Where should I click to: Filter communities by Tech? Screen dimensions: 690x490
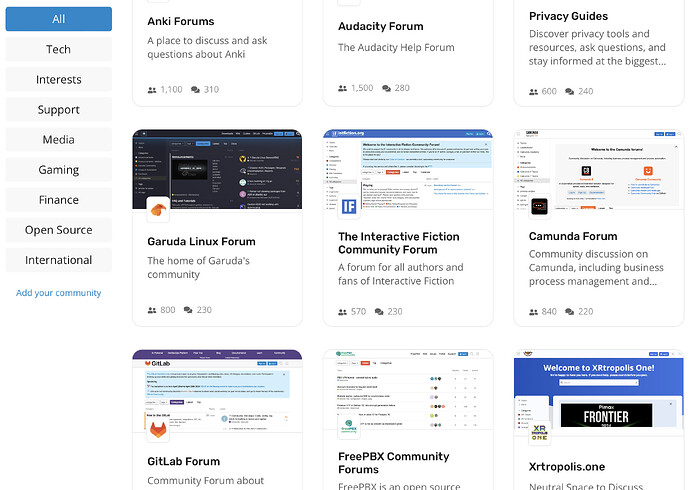click(x=59, y=49)
